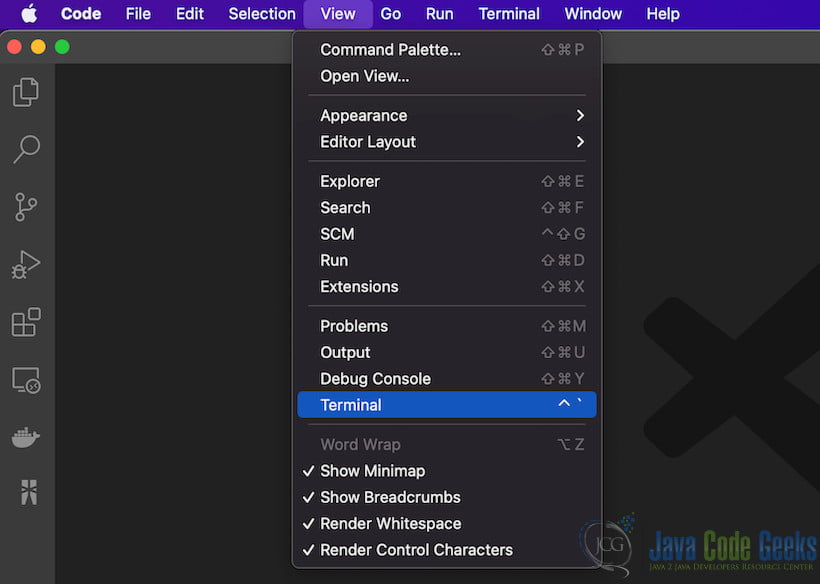The width and height of the screenshot is (820, 584).
Task: Open Remote Explorer monitor icon in activity bar
Action: (26, 380)
